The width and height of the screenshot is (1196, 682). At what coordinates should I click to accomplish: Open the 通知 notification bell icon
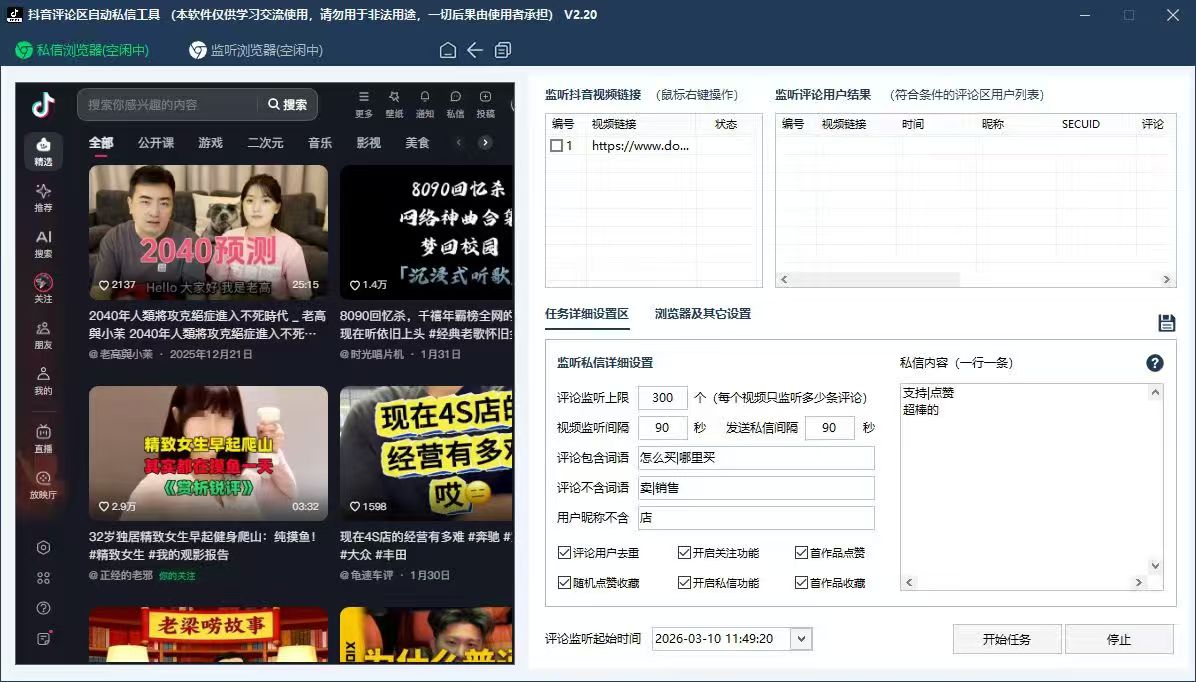425,105
